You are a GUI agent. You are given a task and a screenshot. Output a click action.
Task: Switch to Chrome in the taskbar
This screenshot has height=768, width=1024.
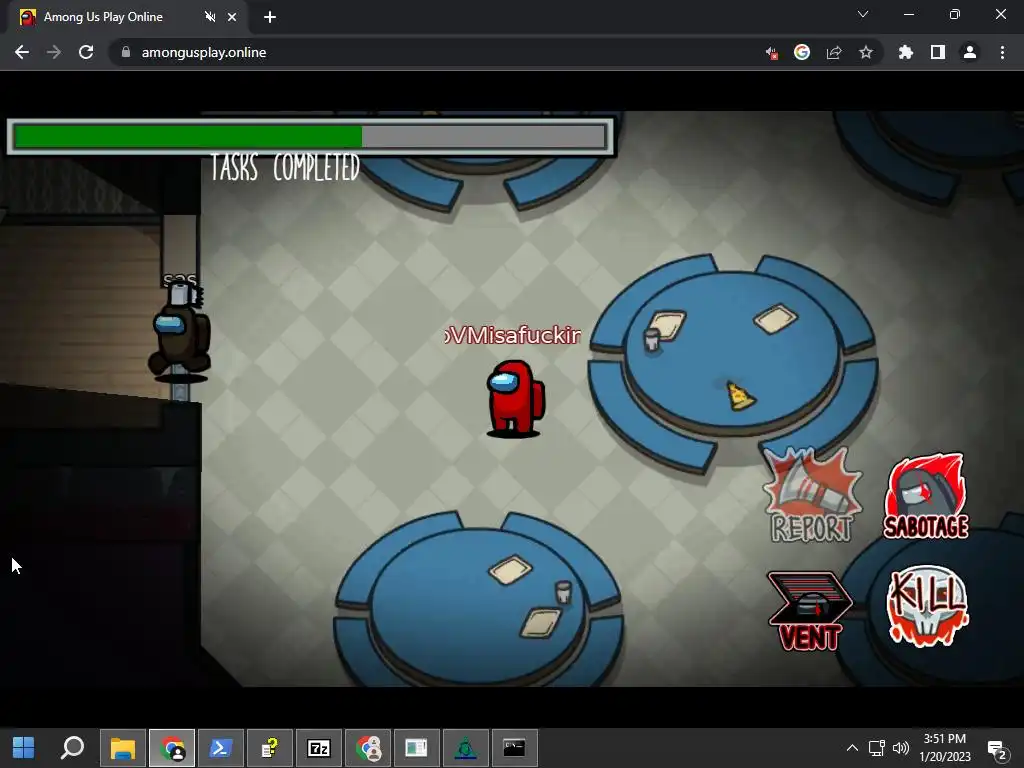pos(172,748)
